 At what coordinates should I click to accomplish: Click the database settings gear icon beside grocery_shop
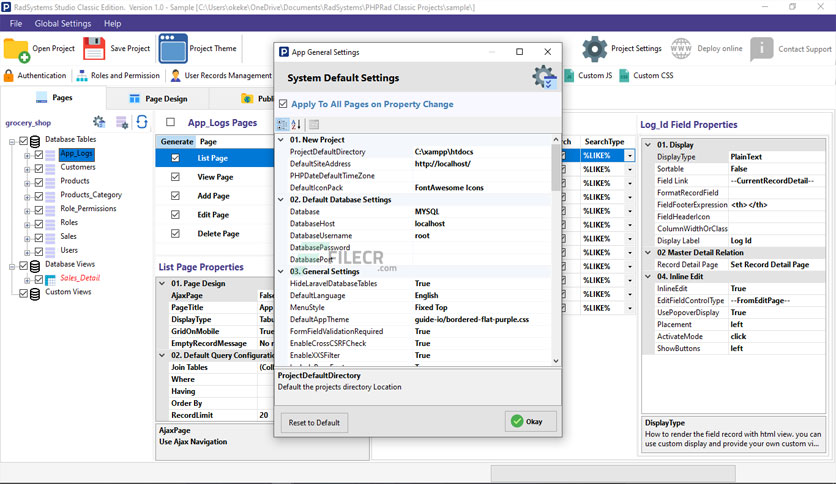coord(99,122)
